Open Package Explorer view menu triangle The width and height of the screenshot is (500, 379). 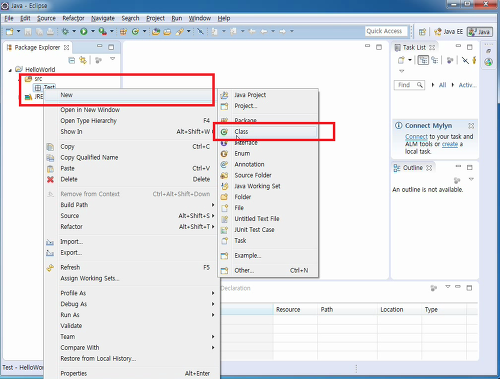coord(113,59)
